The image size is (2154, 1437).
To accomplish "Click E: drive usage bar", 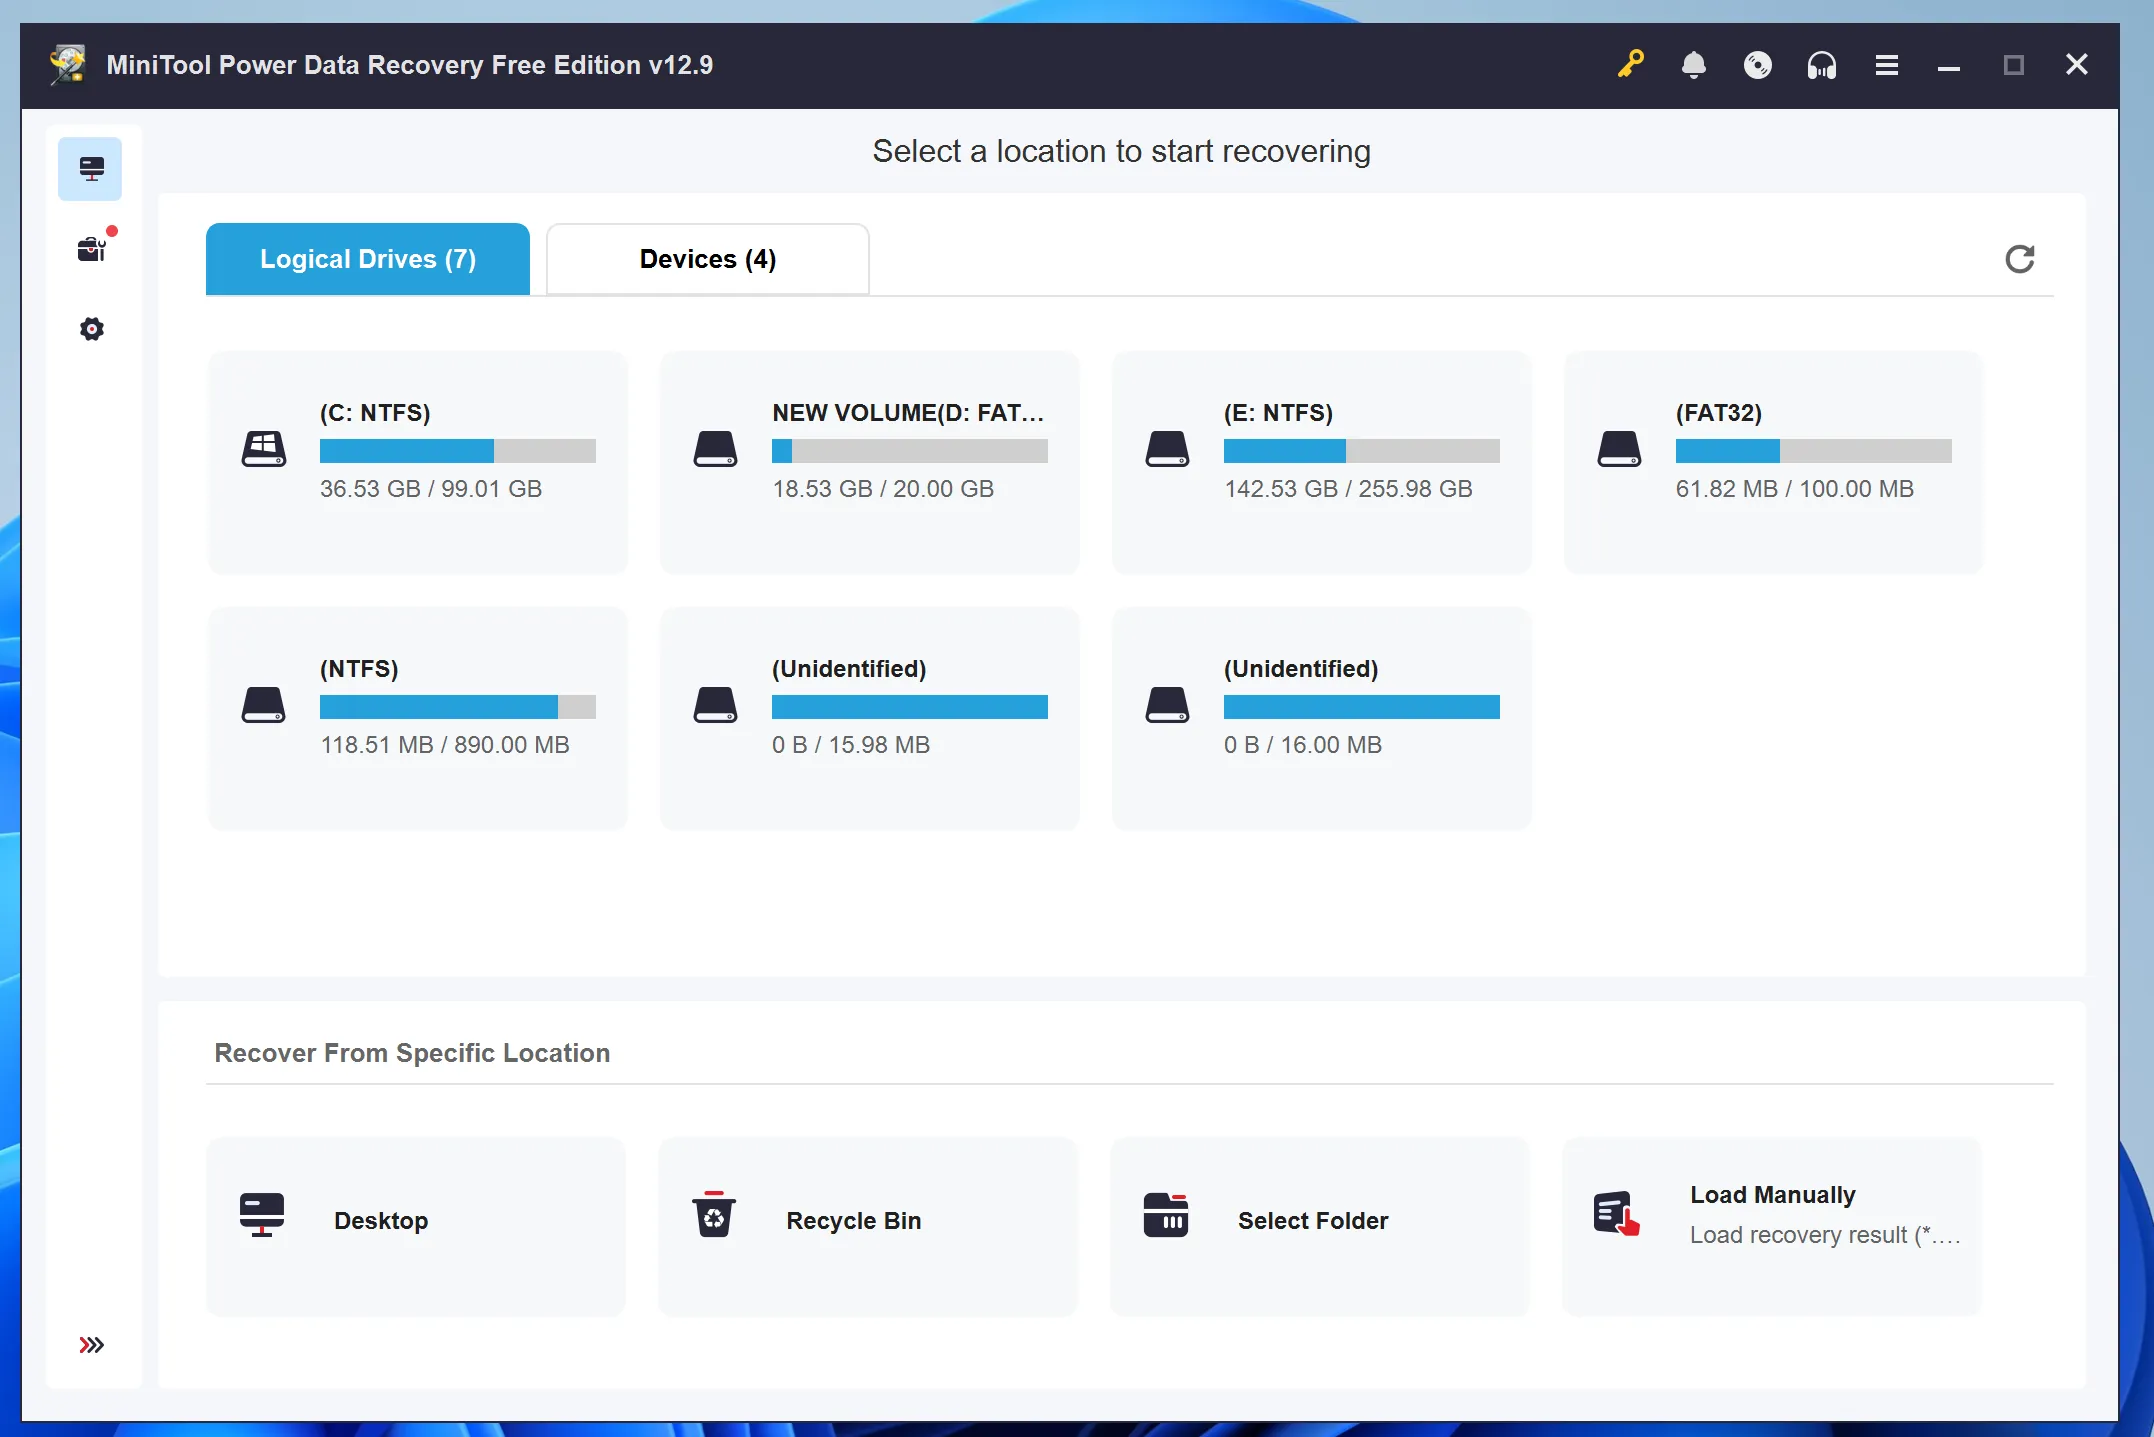I will coord(1362,451).
